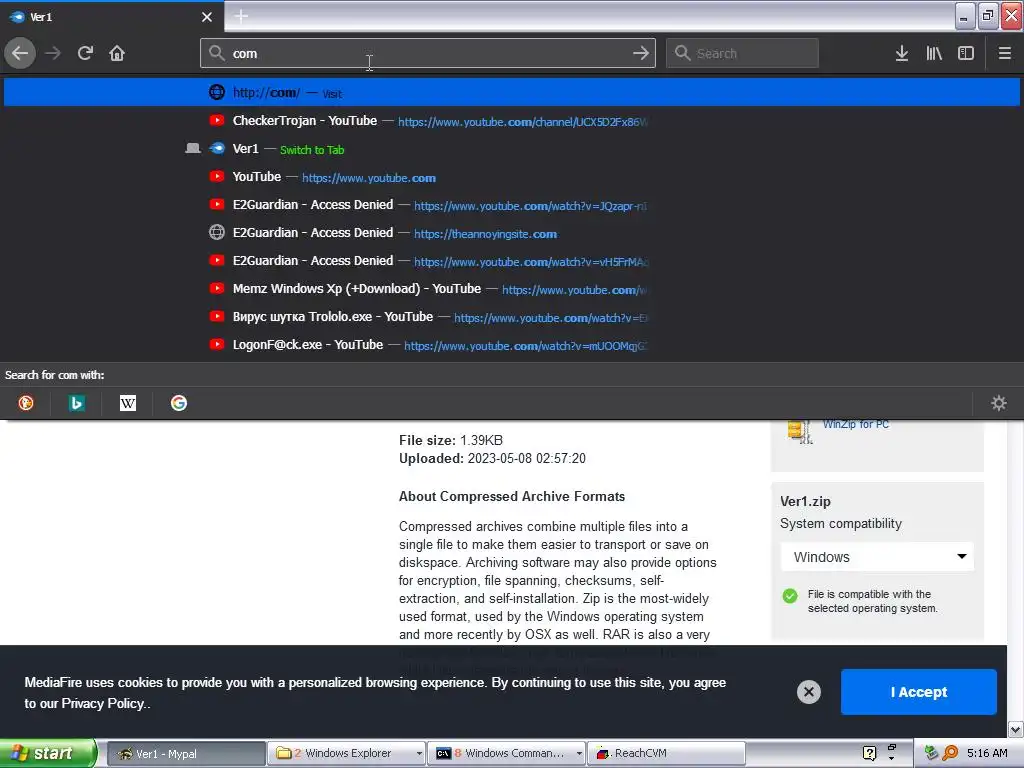Open the home page icon
1024x768 pixels.
tap(117, 53)
